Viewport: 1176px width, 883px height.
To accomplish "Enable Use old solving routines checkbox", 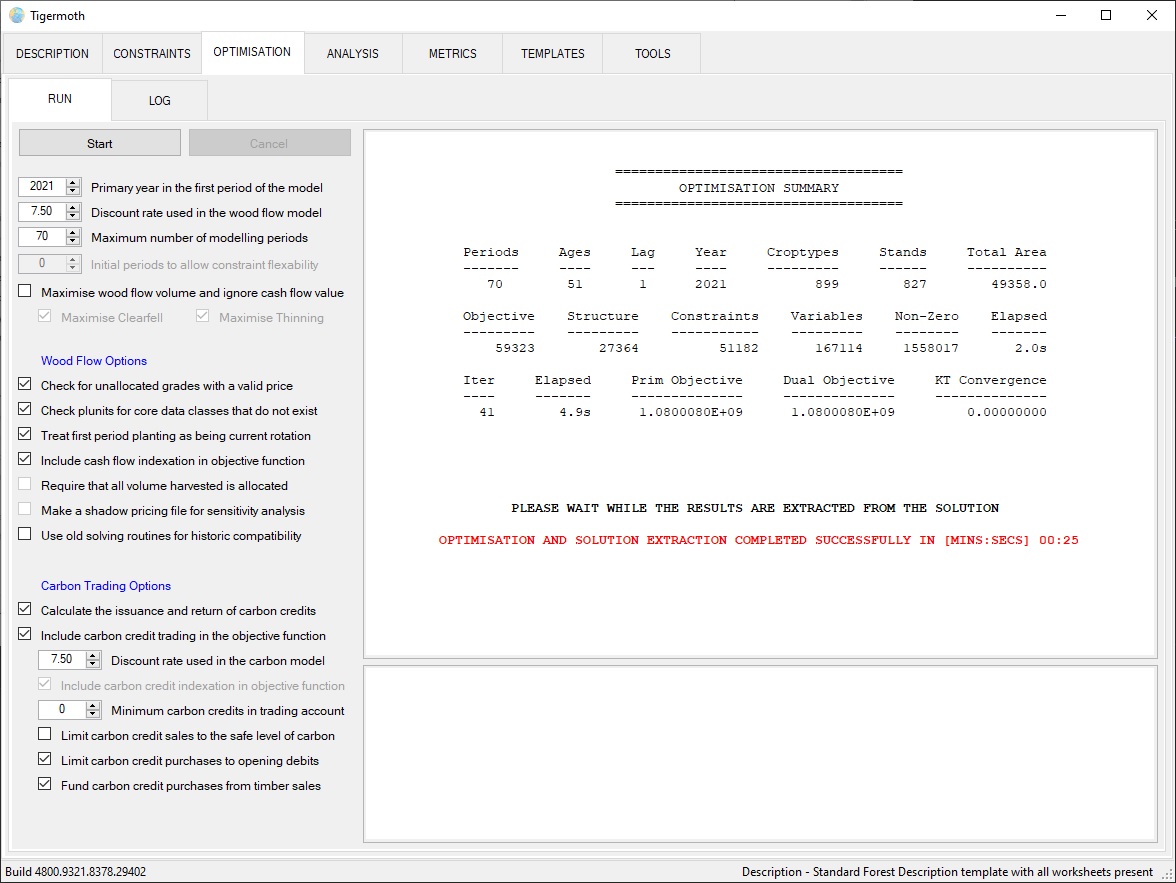I will tap(25, 534).
